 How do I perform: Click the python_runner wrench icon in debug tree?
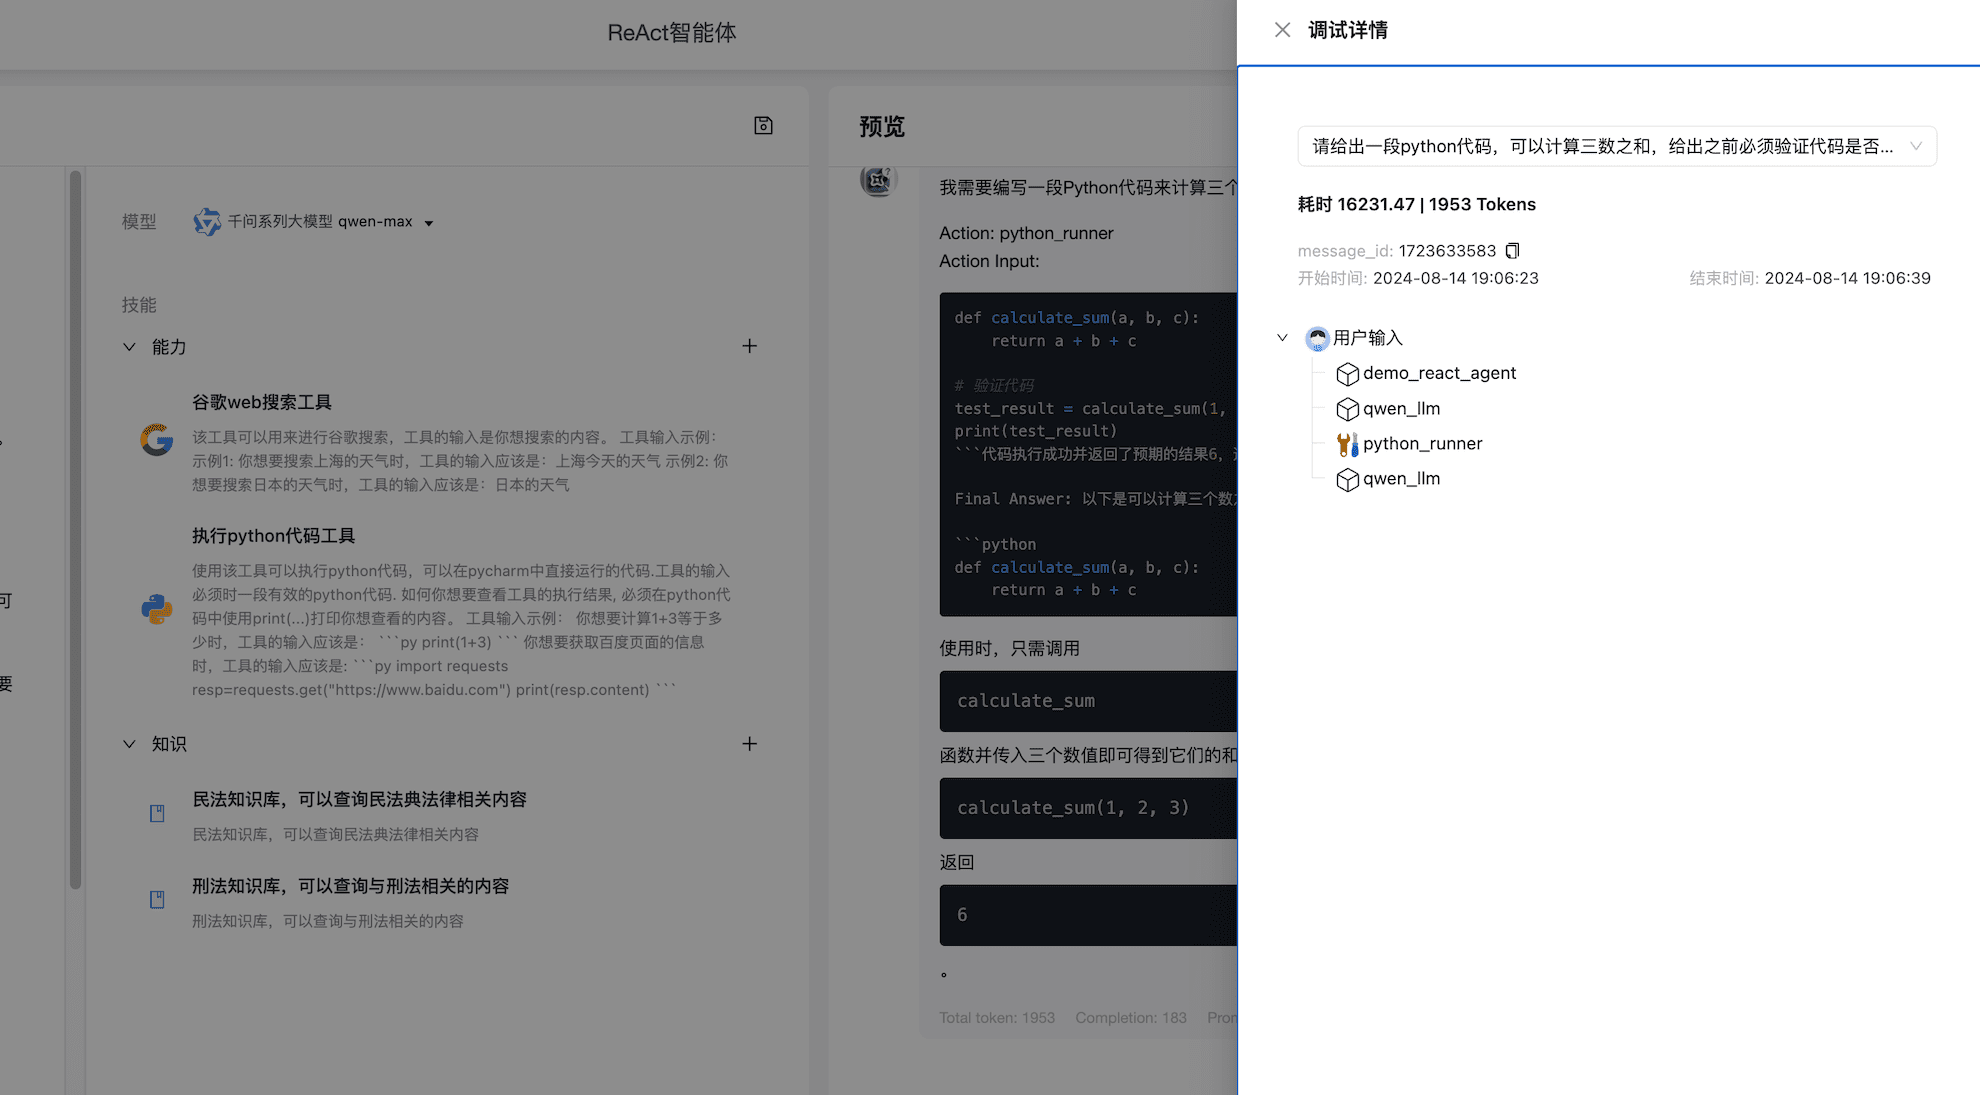[1347, 443]
